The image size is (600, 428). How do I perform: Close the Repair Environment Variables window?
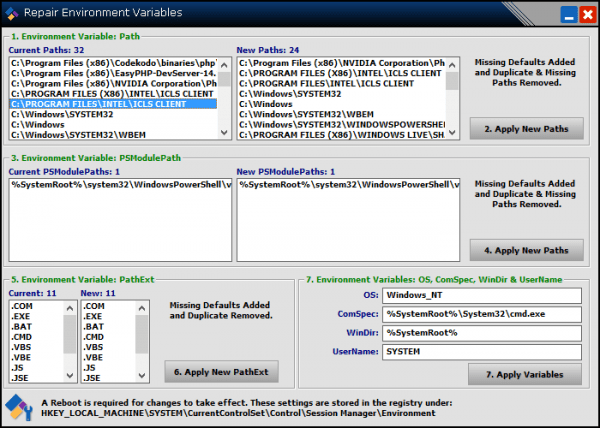[x=587, y=15]
